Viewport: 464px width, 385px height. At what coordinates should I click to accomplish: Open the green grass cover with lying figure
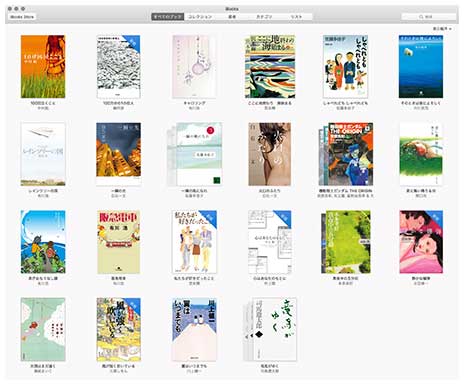(421, 154)
